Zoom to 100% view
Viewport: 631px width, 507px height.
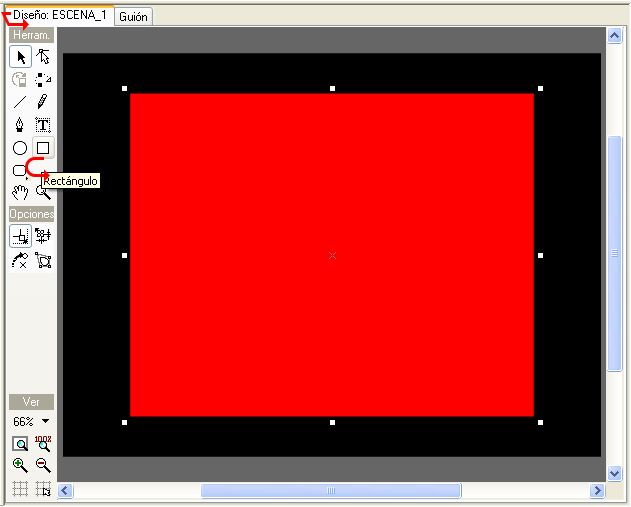(43, 443)
